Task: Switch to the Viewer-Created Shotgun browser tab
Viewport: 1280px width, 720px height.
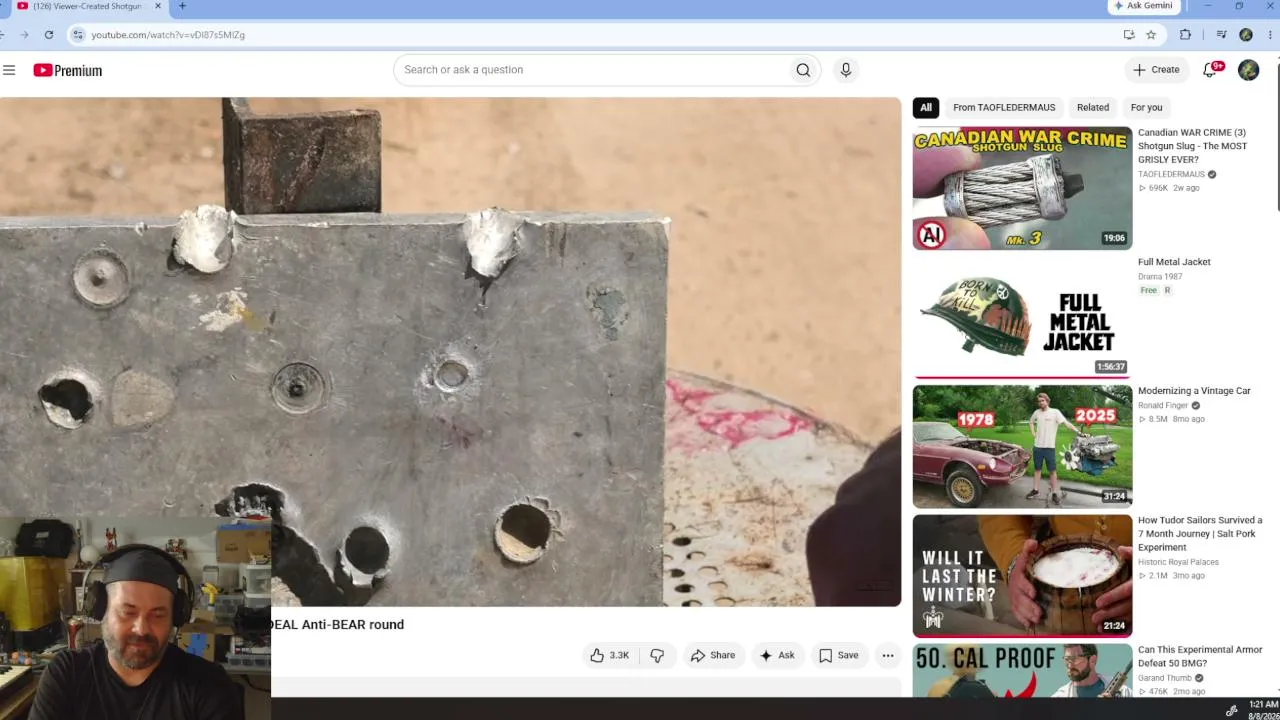Action: point(87,6)
